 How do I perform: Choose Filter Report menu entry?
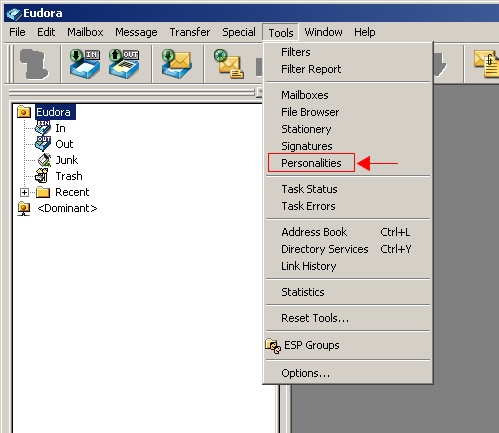[348, 69]
